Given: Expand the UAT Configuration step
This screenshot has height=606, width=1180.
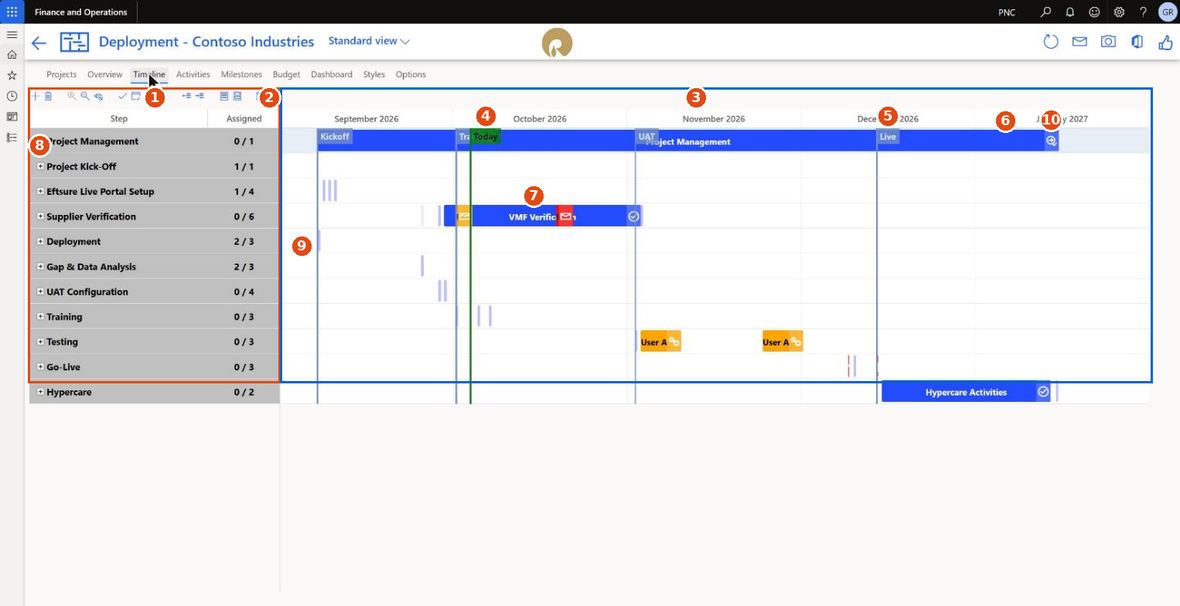Looking at the screenshot, I should click(41, 291).
